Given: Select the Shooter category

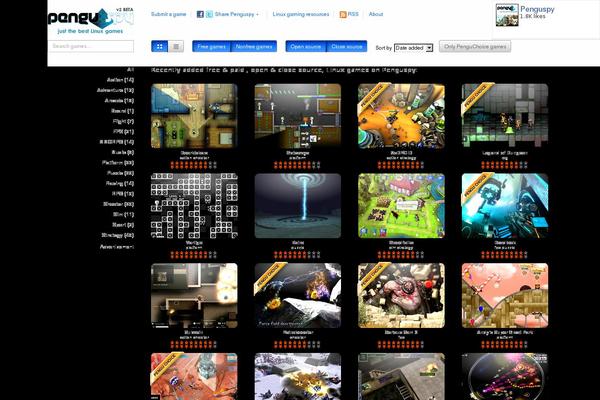Looking at the screenshot, I should (x=118, y=204).
